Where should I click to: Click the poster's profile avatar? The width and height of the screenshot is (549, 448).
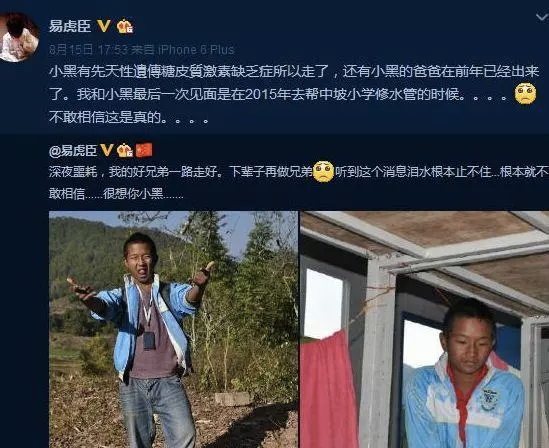[x=18, y=37]
